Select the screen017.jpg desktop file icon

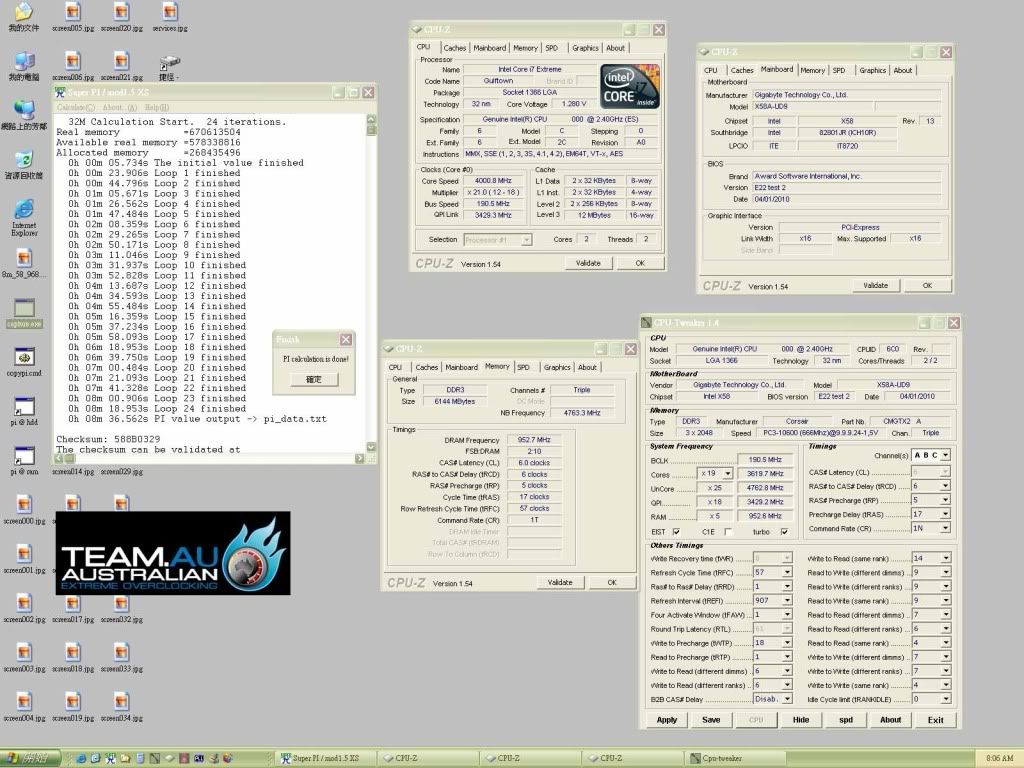click(x=73, y=608)
